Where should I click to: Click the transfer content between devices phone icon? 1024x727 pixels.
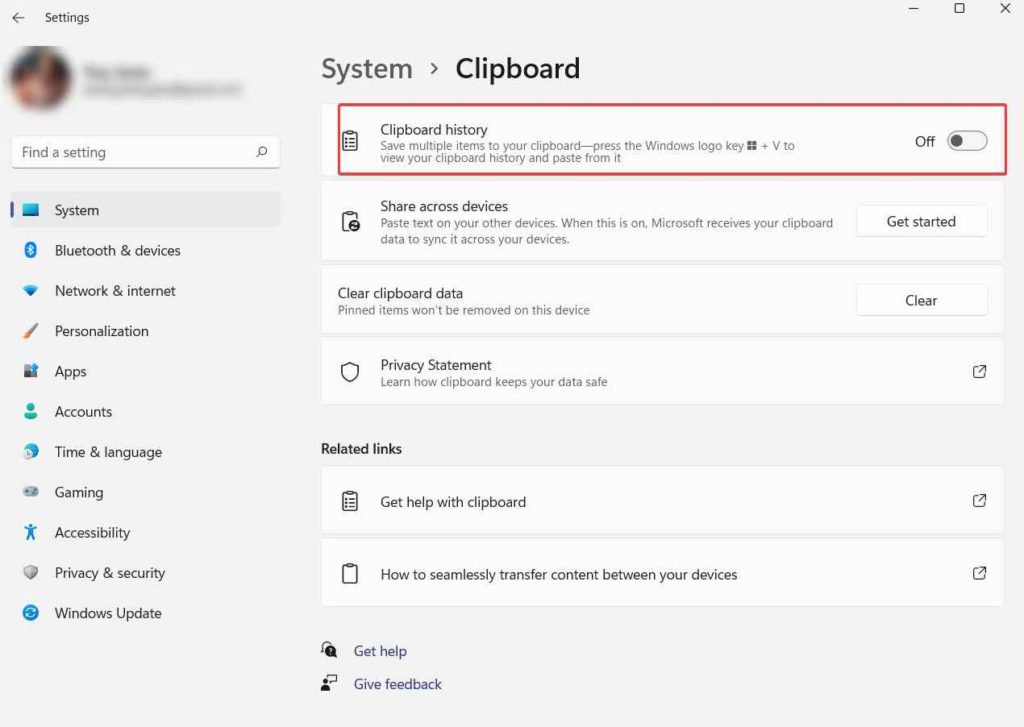point(351,574)
